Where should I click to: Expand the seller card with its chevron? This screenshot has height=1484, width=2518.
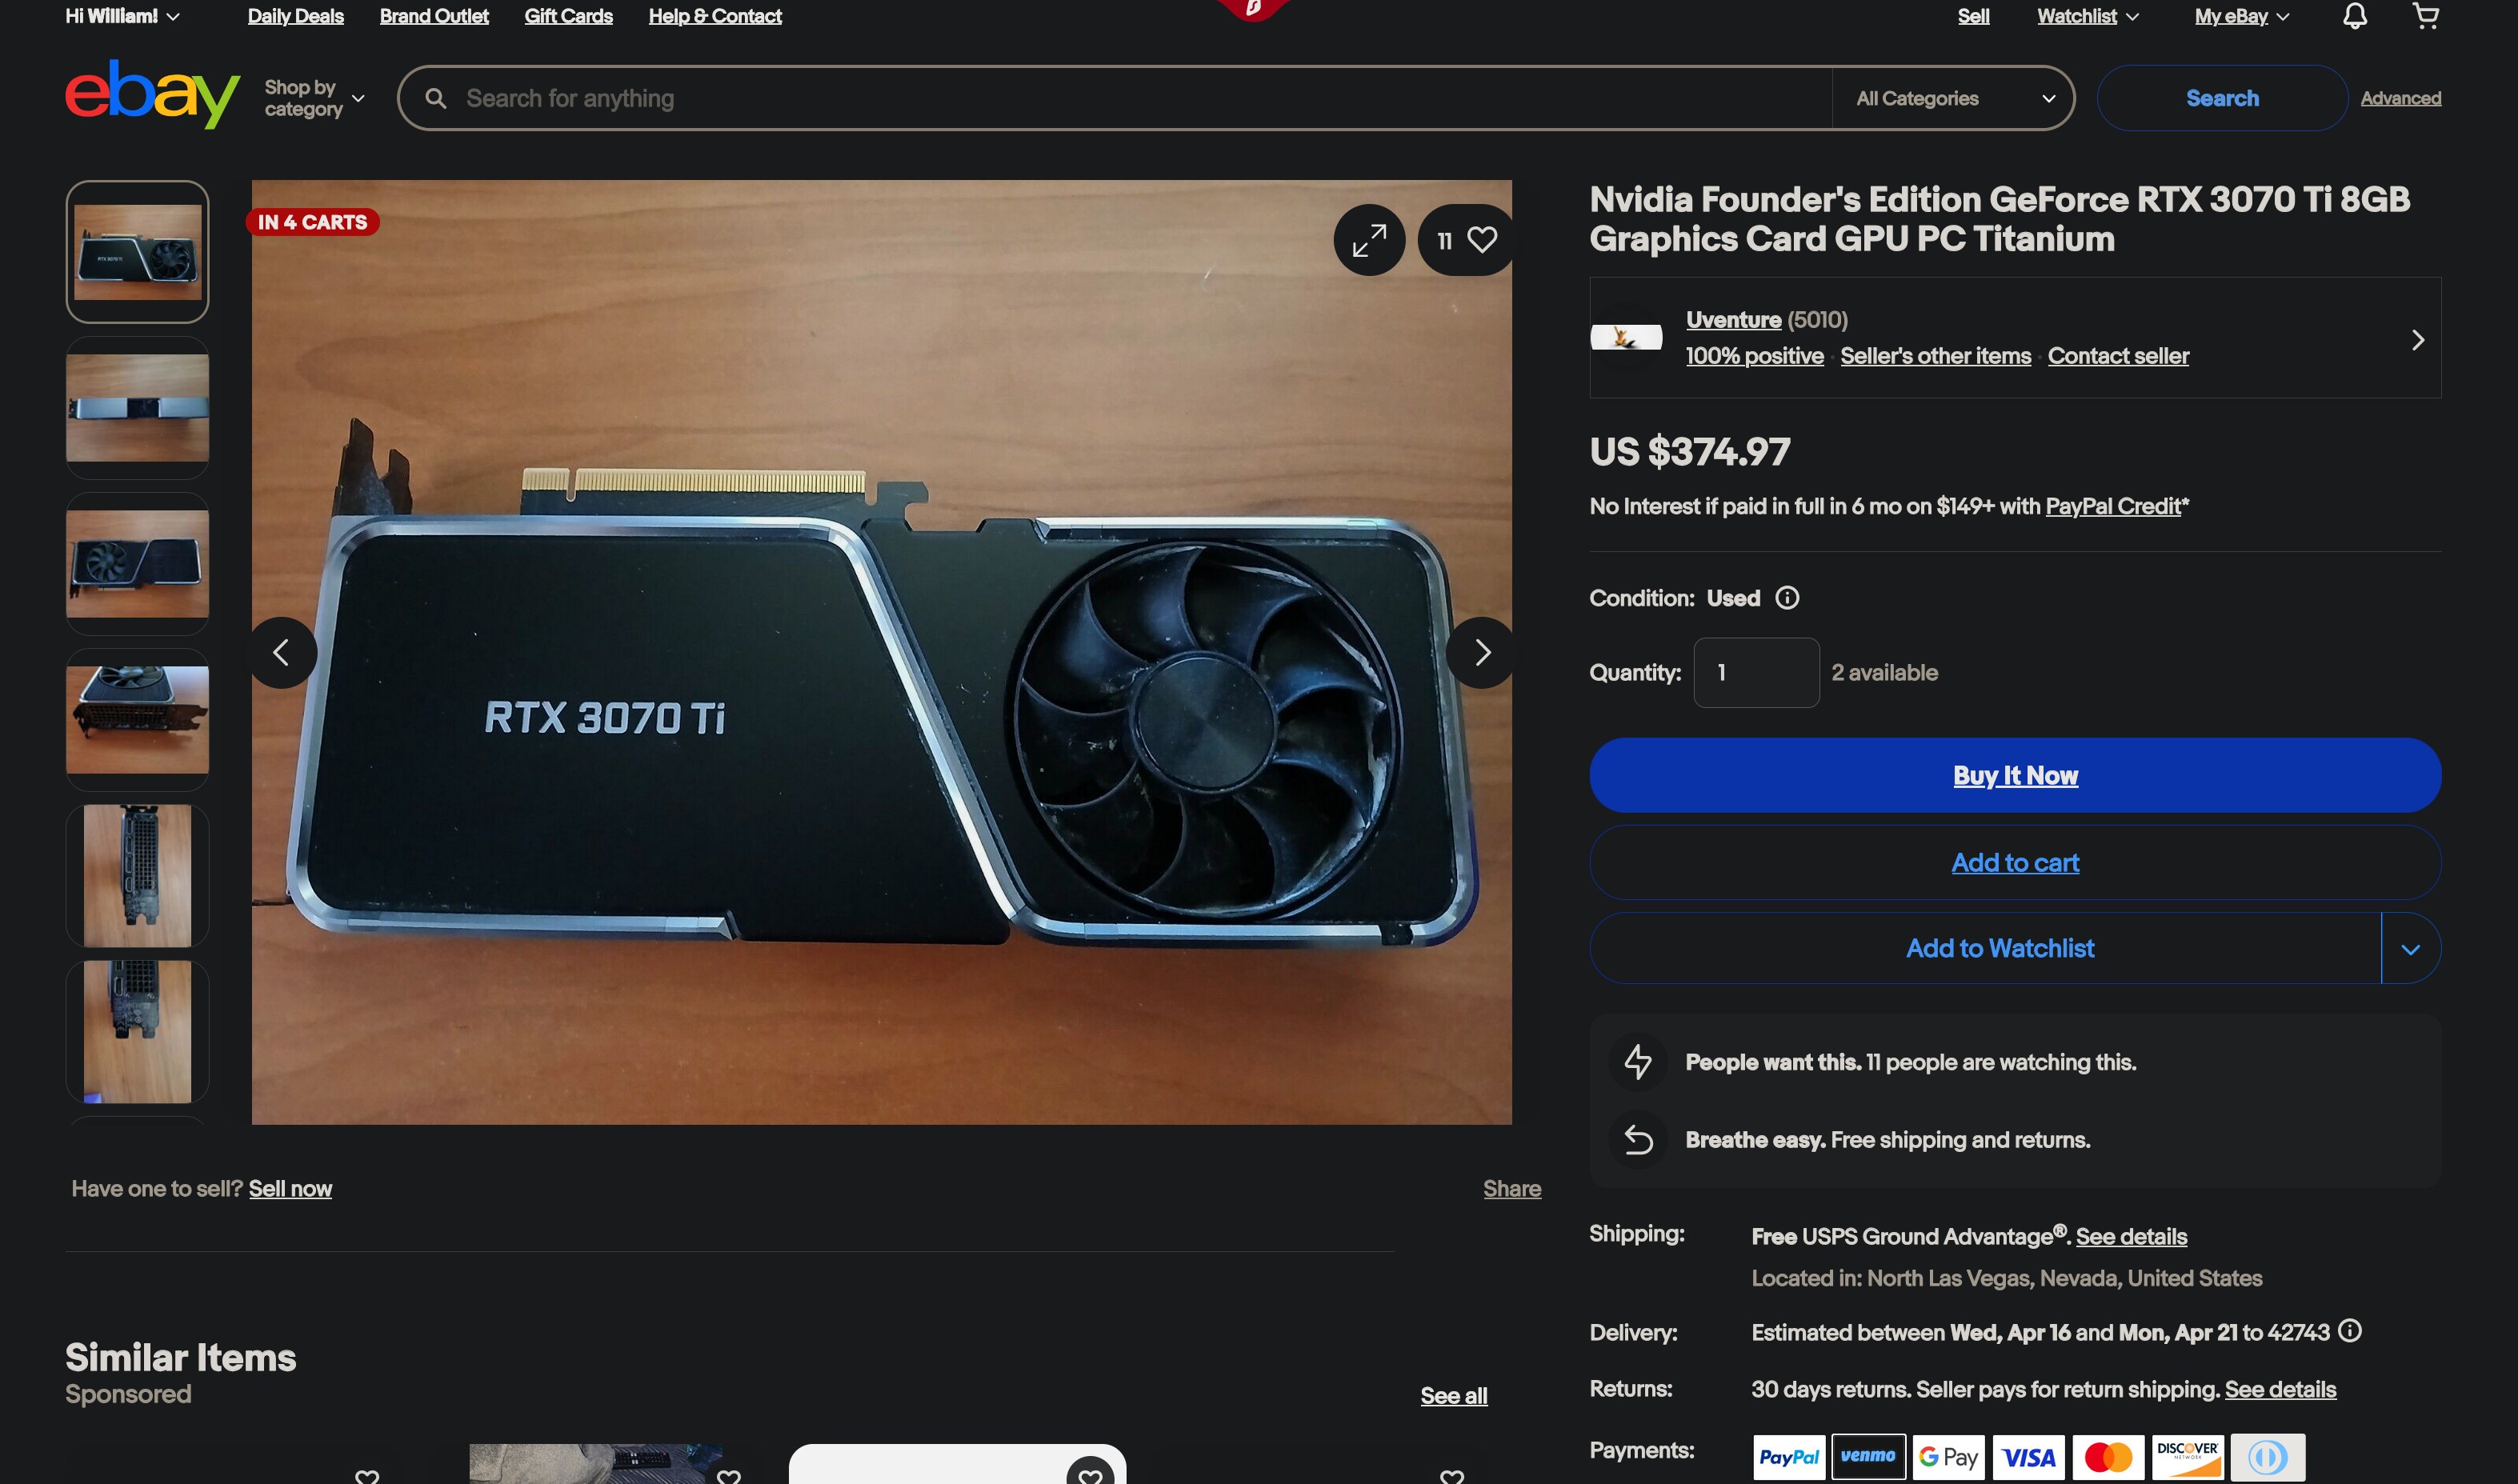coord(2417,340)
